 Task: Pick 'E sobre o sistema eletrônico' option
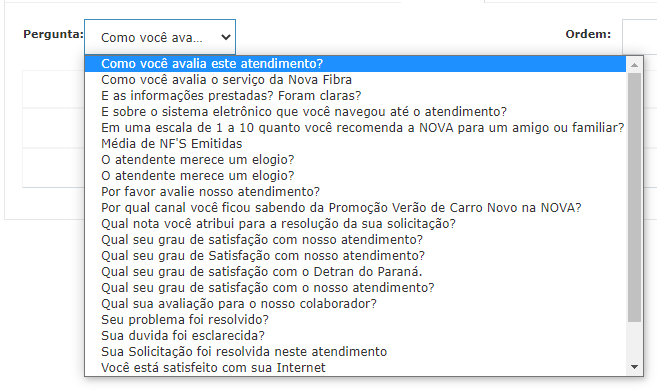(355, 111)
